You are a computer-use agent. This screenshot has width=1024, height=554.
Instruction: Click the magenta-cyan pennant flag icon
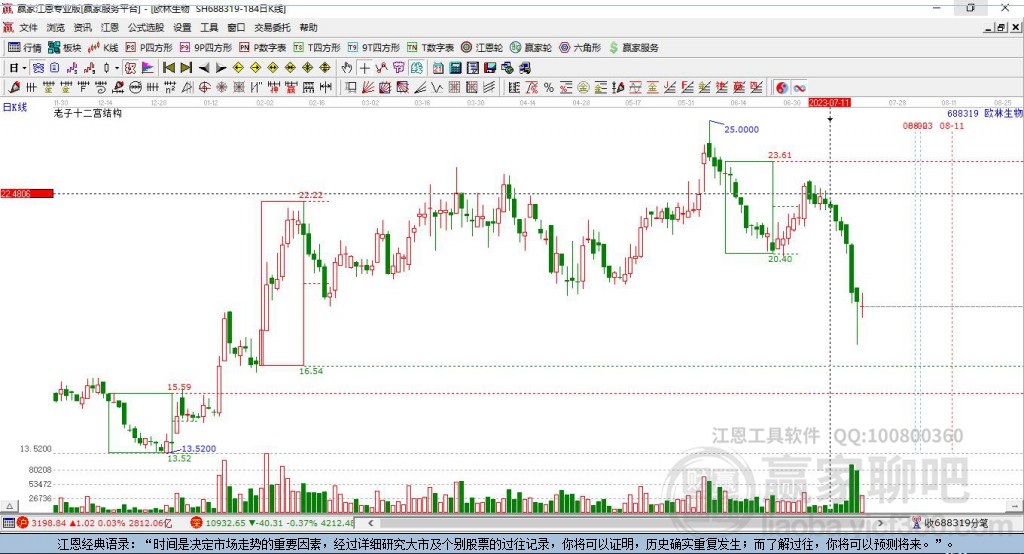(148, 68)
